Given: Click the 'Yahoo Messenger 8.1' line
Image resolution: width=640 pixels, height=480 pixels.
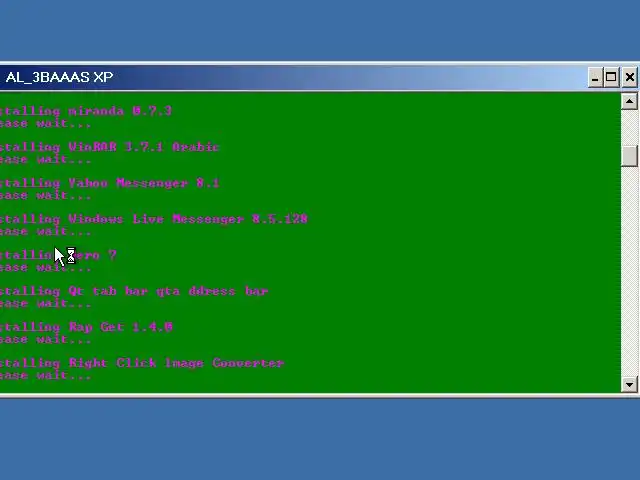Looking at the screenshot, I should (x=109, y=183).
